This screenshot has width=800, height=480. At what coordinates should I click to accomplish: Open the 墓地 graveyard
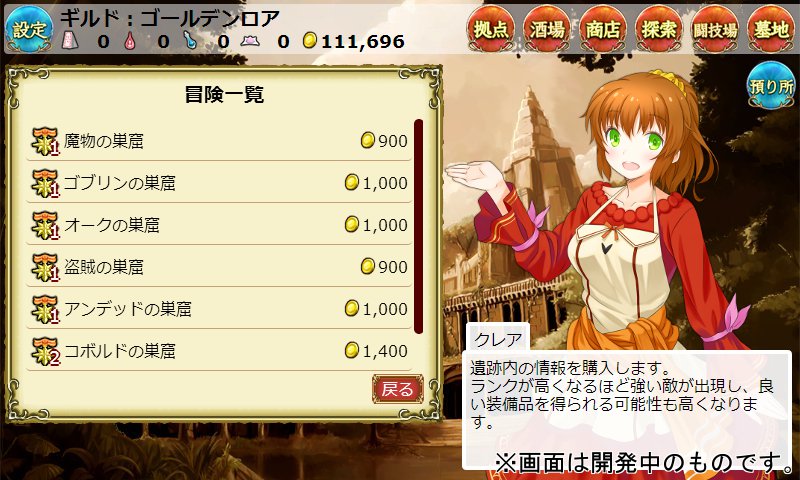pyautogui.click(x=771, y=29)
